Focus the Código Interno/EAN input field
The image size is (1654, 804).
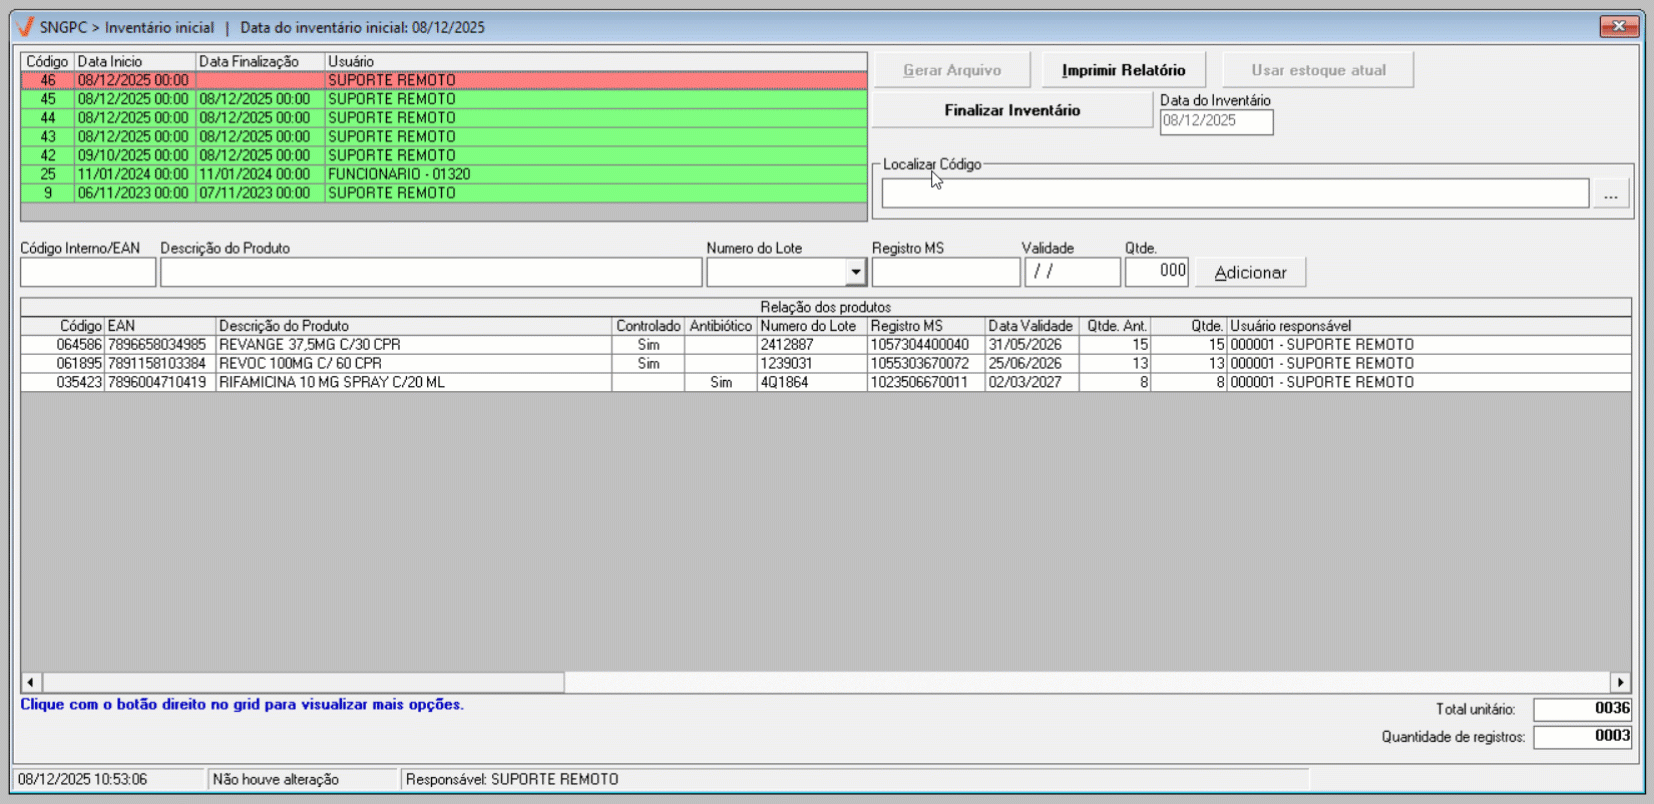tap(88, 272)
